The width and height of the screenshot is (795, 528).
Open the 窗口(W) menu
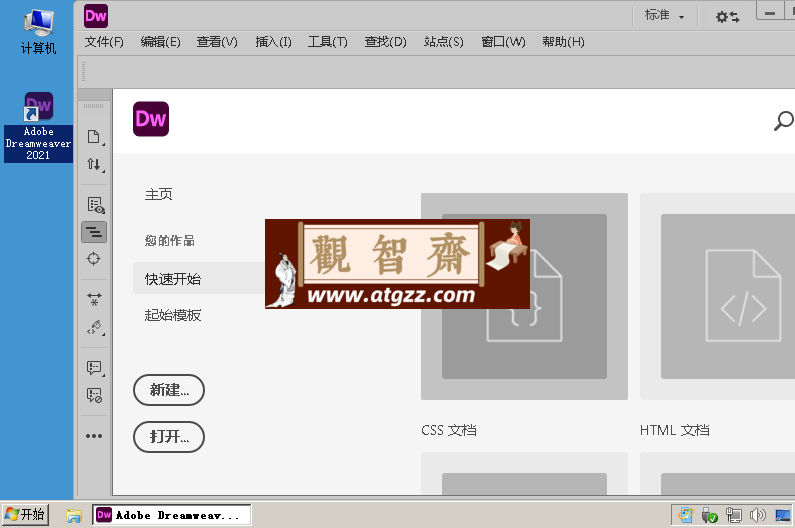503,42
